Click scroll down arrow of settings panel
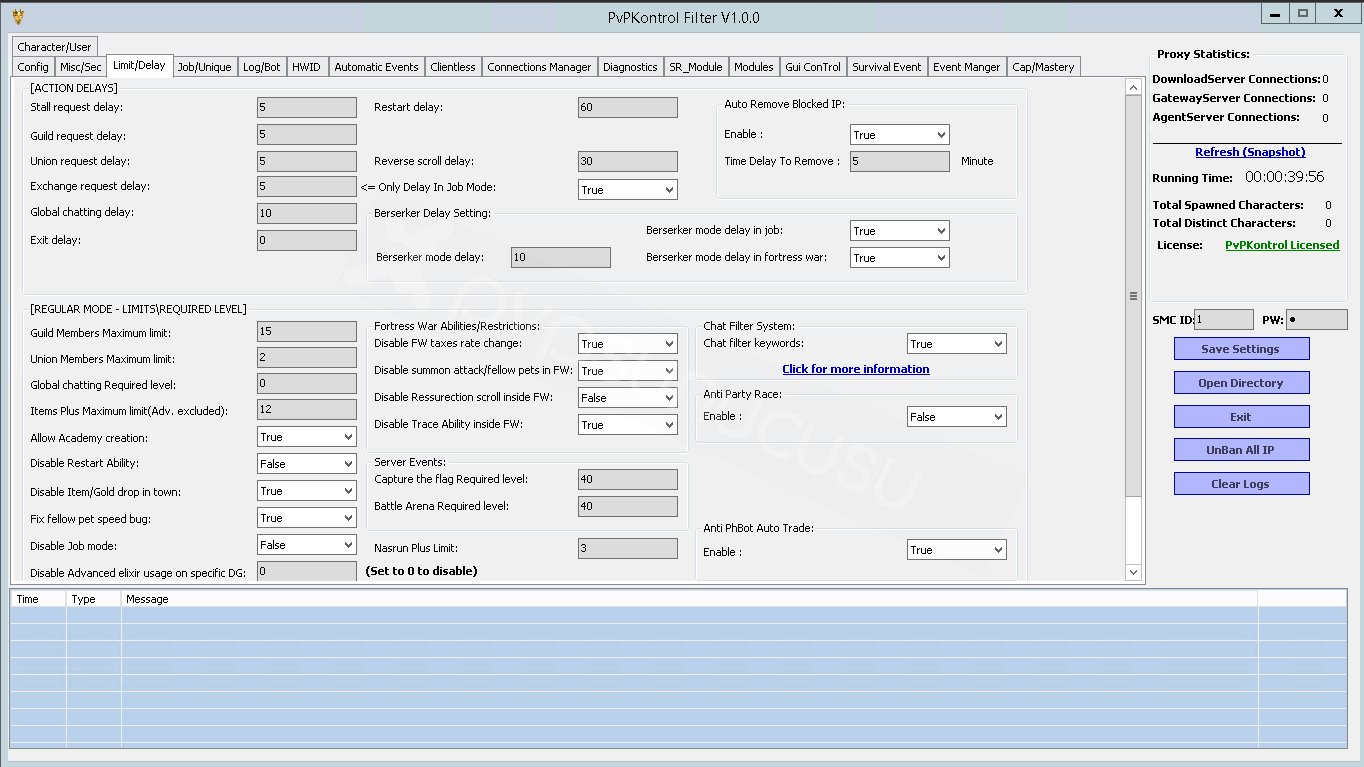Viewport: 1364px width, 767px height. click(1133, 572)
